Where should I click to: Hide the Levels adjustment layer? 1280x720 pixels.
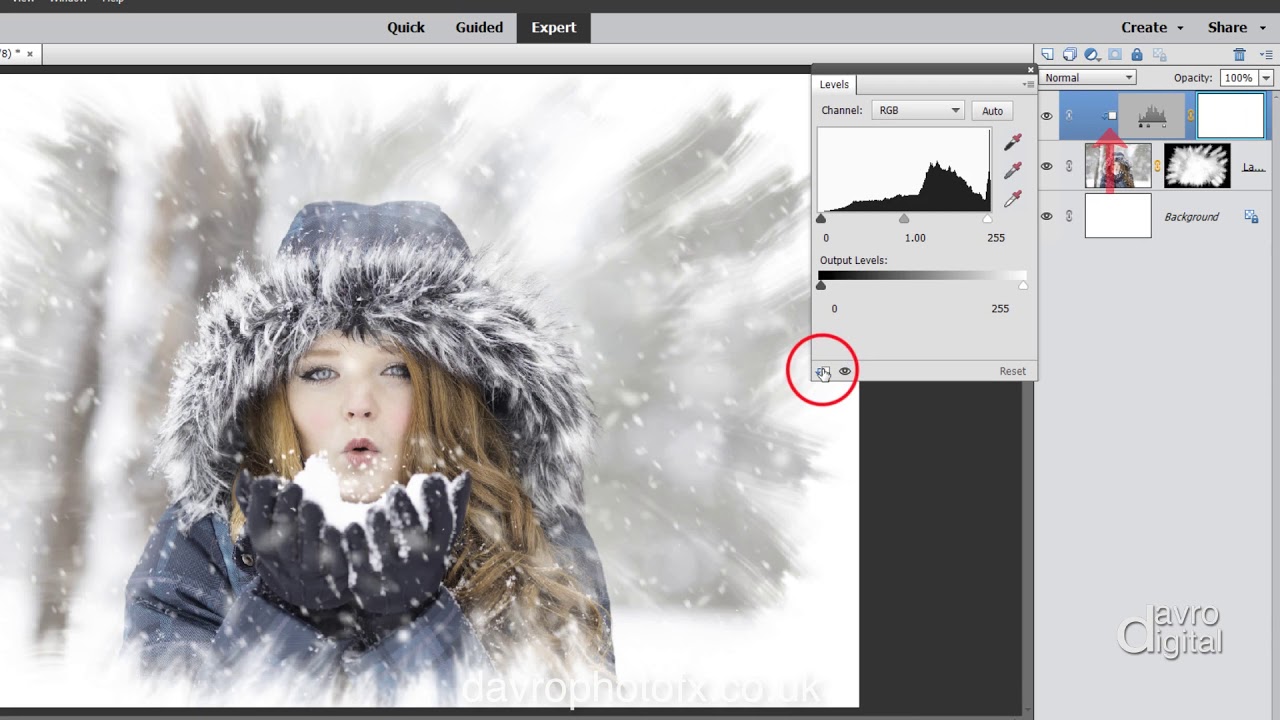[1047, 116]
